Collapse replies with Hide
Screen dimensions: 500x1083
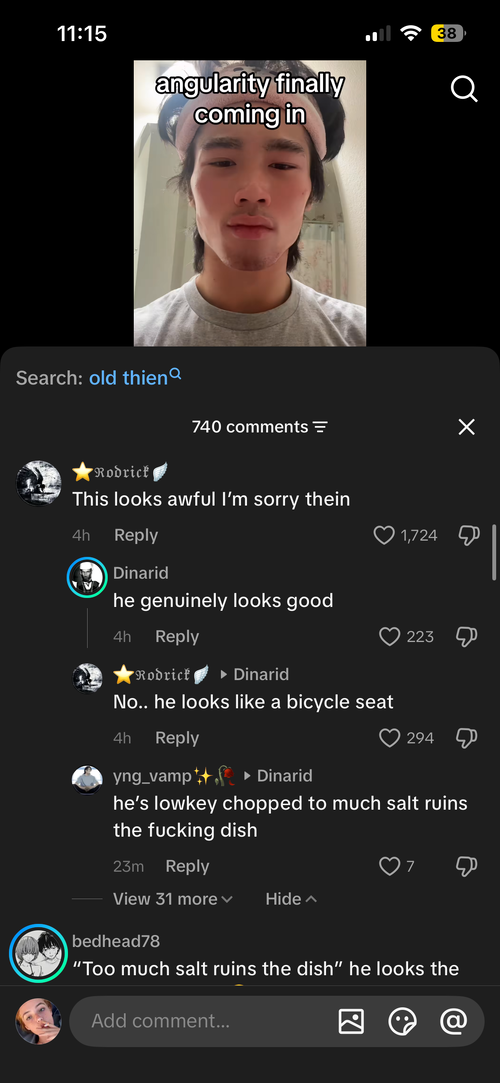[291, 899]
